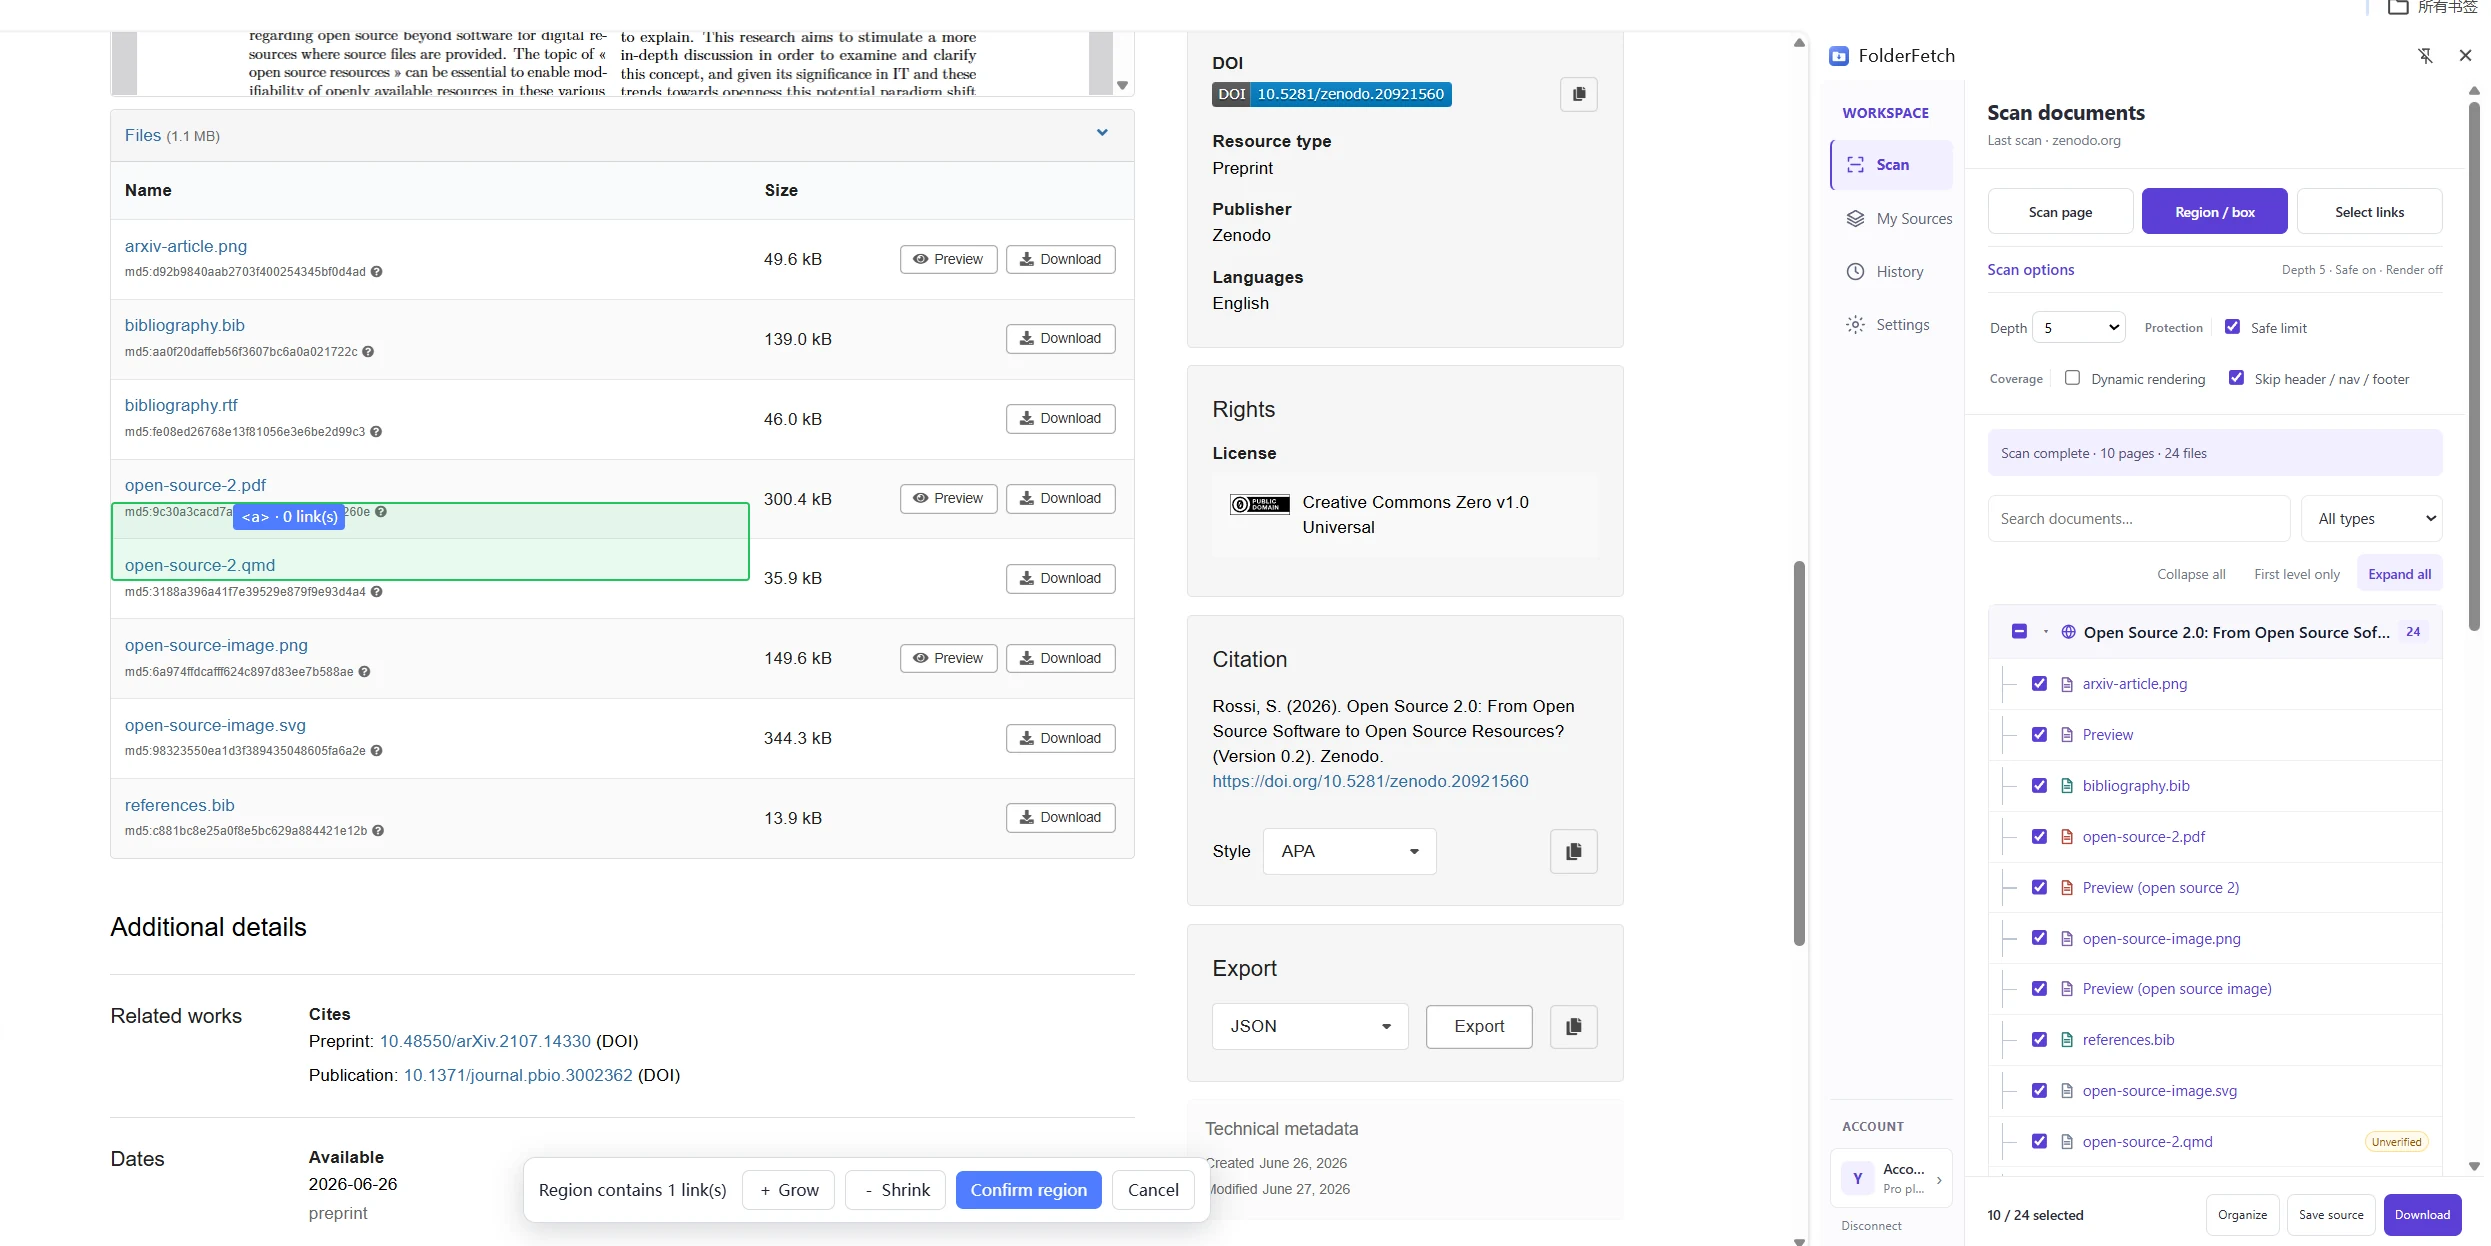Screen dimensions: 2491x1246
Task: Pin the FolderFetch panel
Action: pos(2425,56)
